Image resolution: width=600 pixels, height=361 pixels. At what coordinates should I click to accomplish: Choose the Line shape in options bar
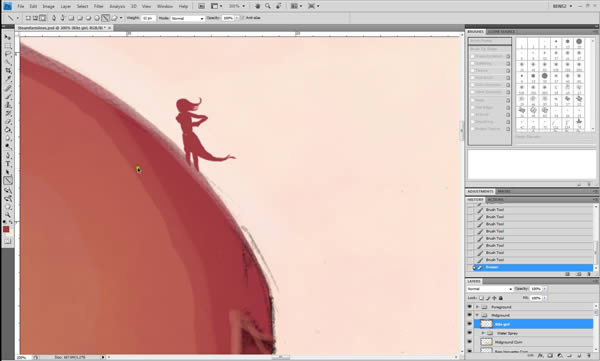pyautogui.click(x=105, y=18)
